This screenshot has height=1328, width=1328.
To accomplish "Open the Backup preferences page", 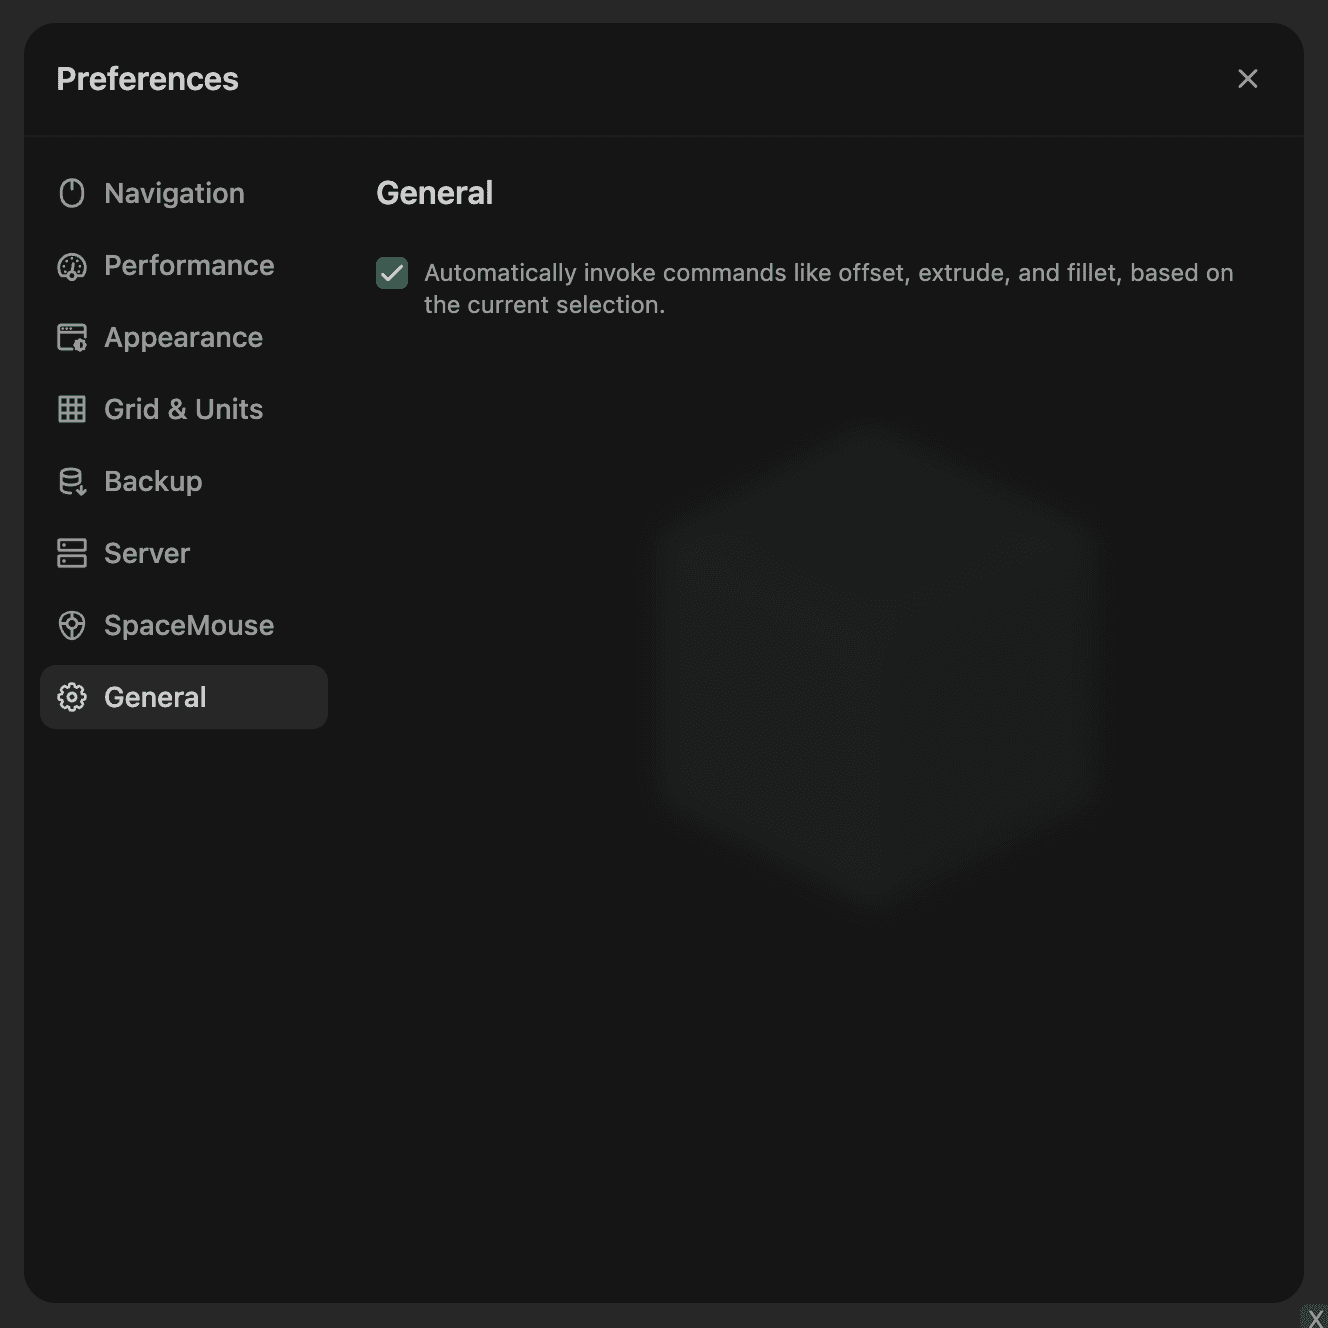I will coord(153,481).
